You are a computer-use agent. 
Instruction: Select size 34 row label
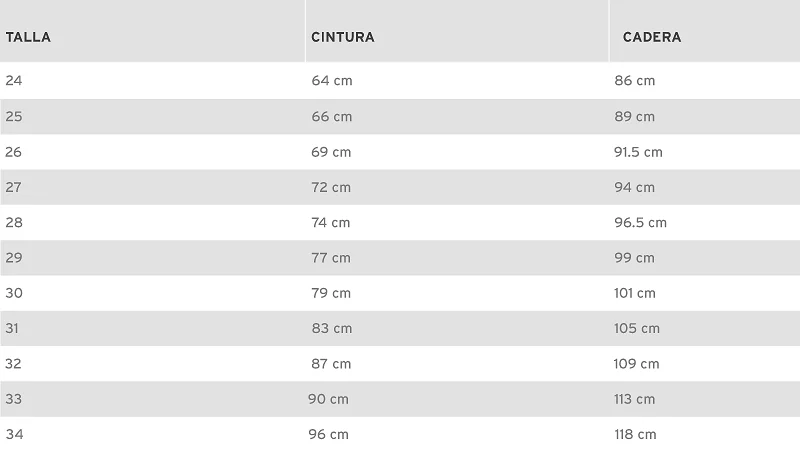[x=14, y=434]
